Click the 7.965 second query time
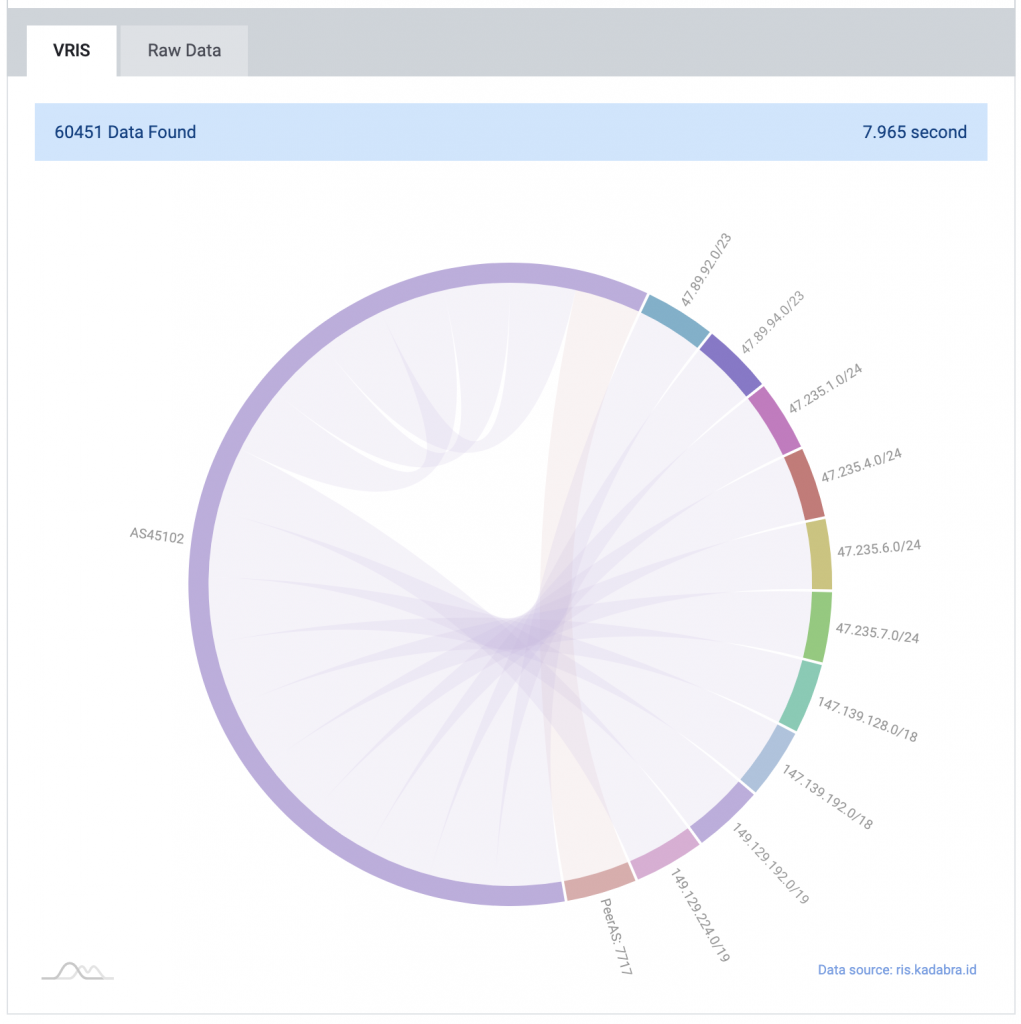 [915, 132]
